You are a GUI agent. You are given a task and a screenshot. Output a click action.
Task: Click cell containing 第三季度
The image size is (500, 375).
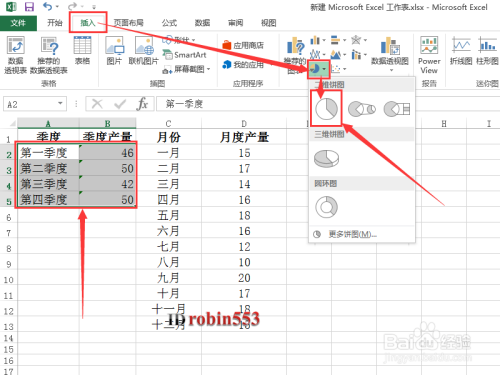(48, 184)
